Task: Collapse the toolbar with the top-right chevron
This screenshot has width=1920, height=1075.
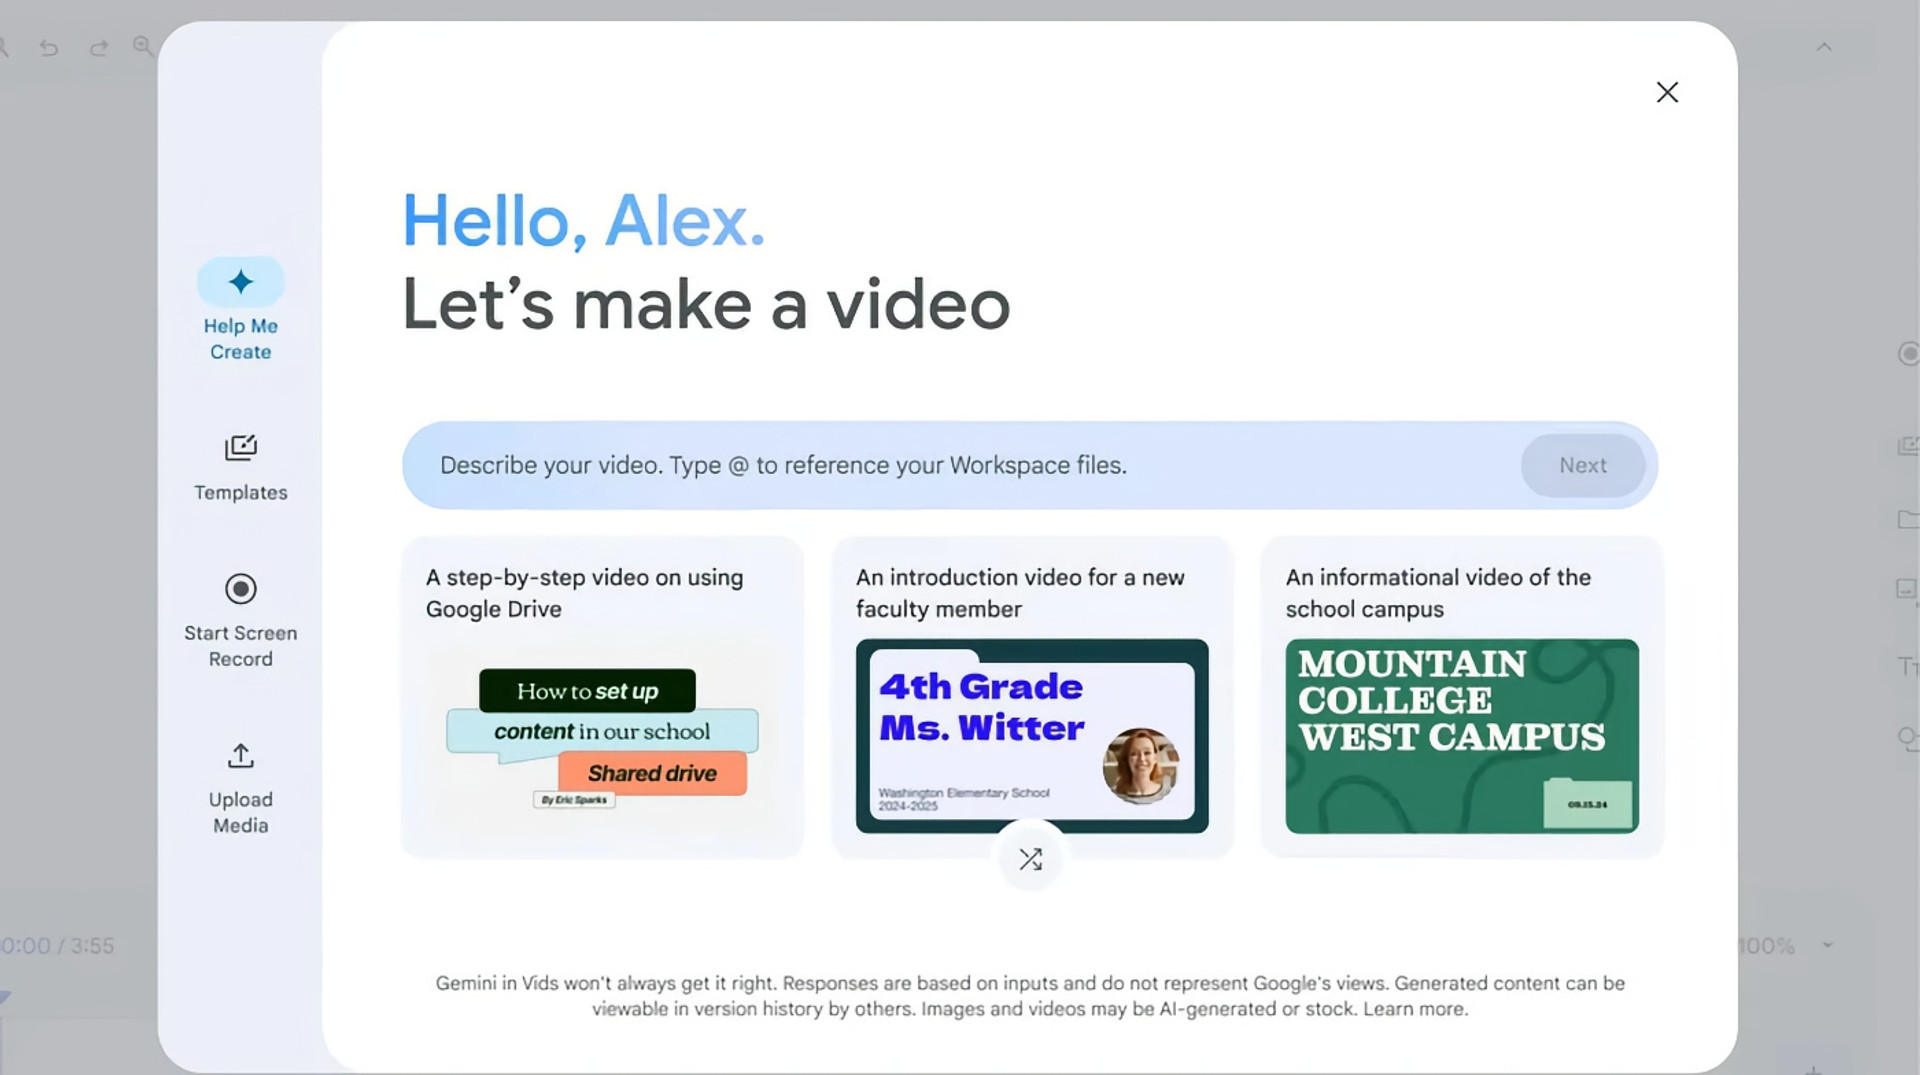Action: [x=1824, y=47]
